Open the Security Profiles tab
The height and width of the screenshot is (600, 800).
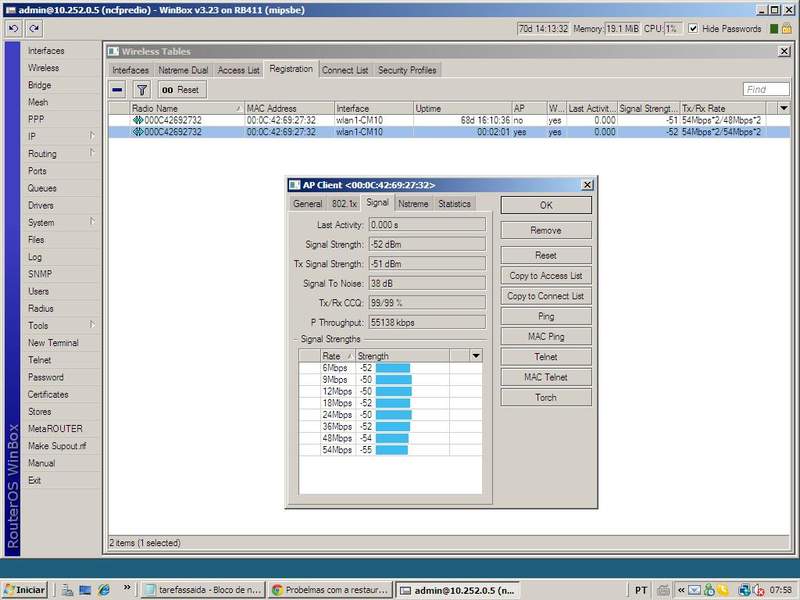point(407,70)
